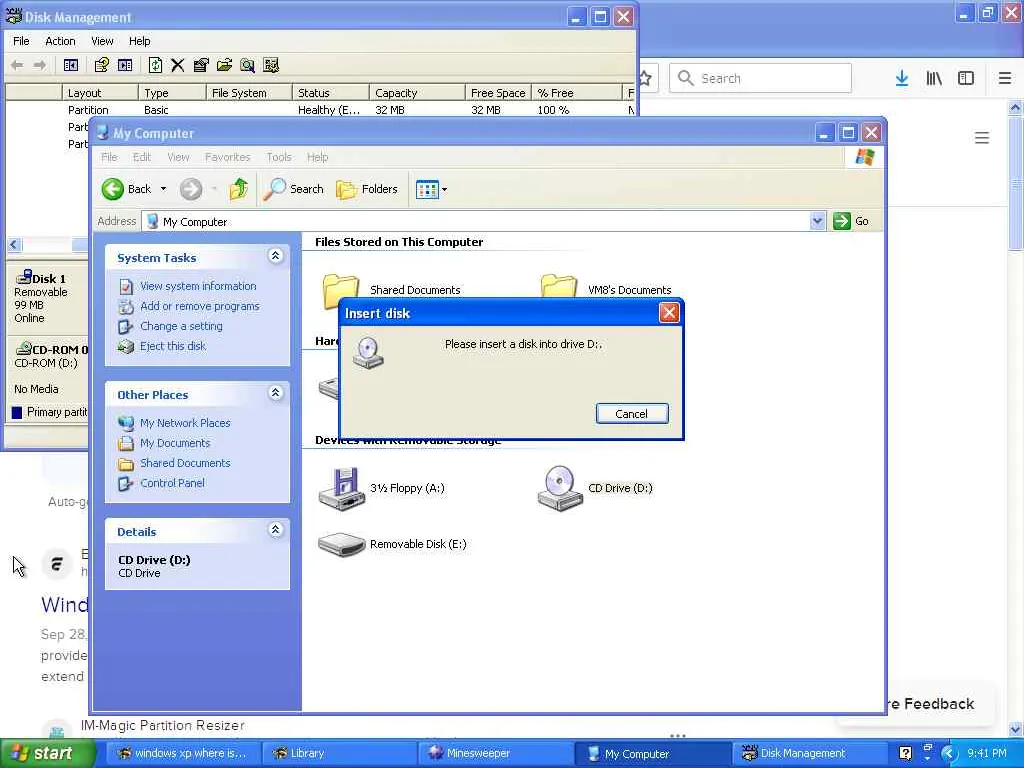Click the bookmark star icon in Firefox
This screenshot has width=1024, height=768.
[x=645, y=78]
